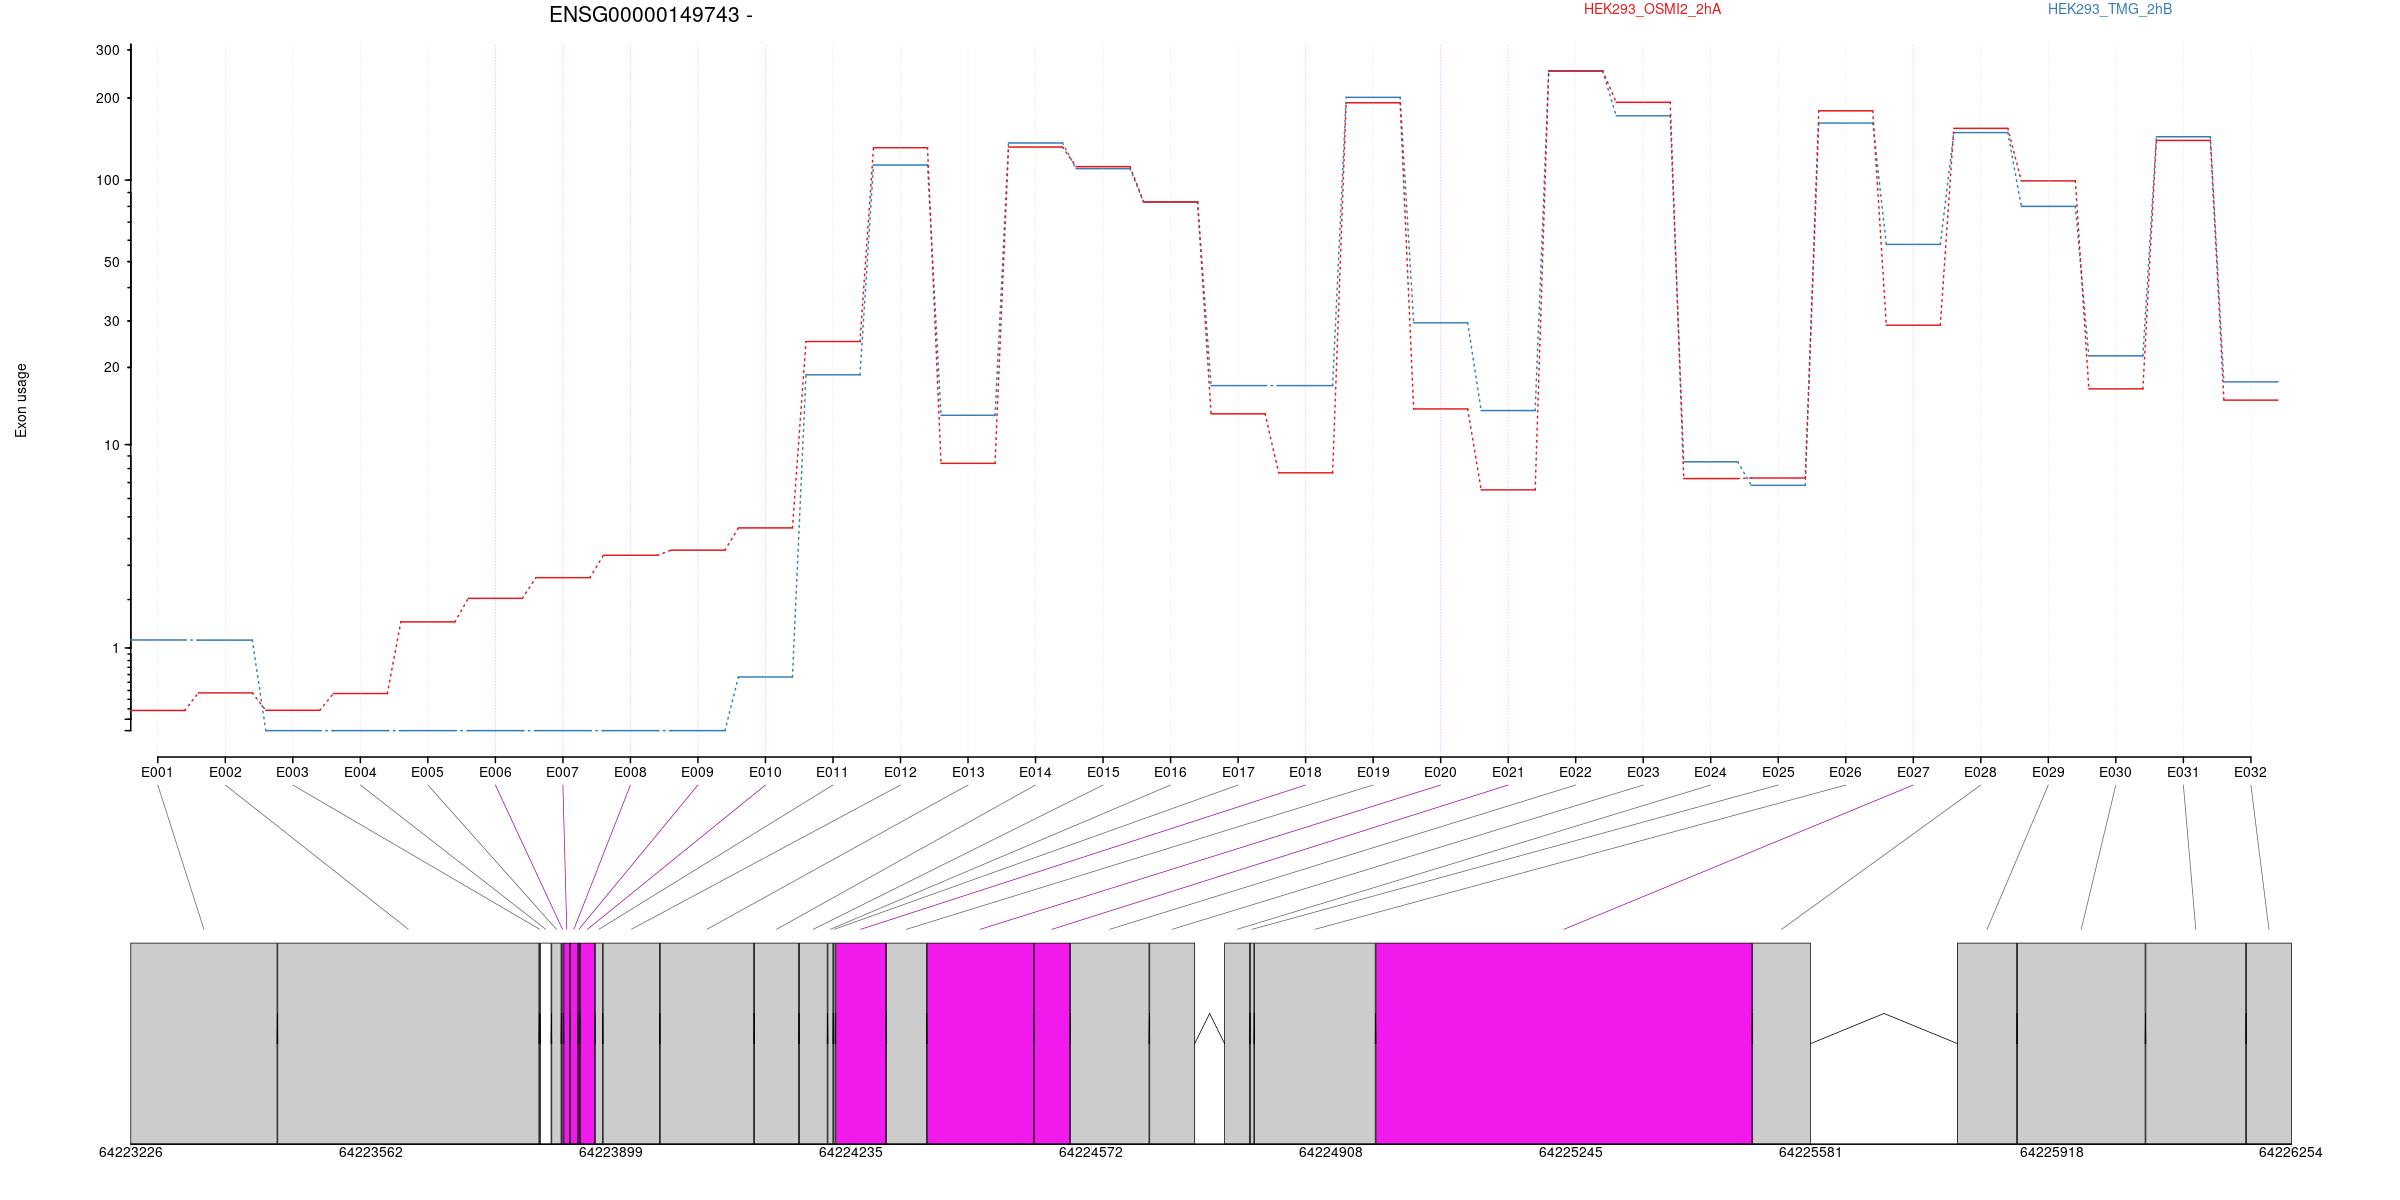2400x1200 pixels.
Task: Click exon label E004
Action: [x=360, y=772]
